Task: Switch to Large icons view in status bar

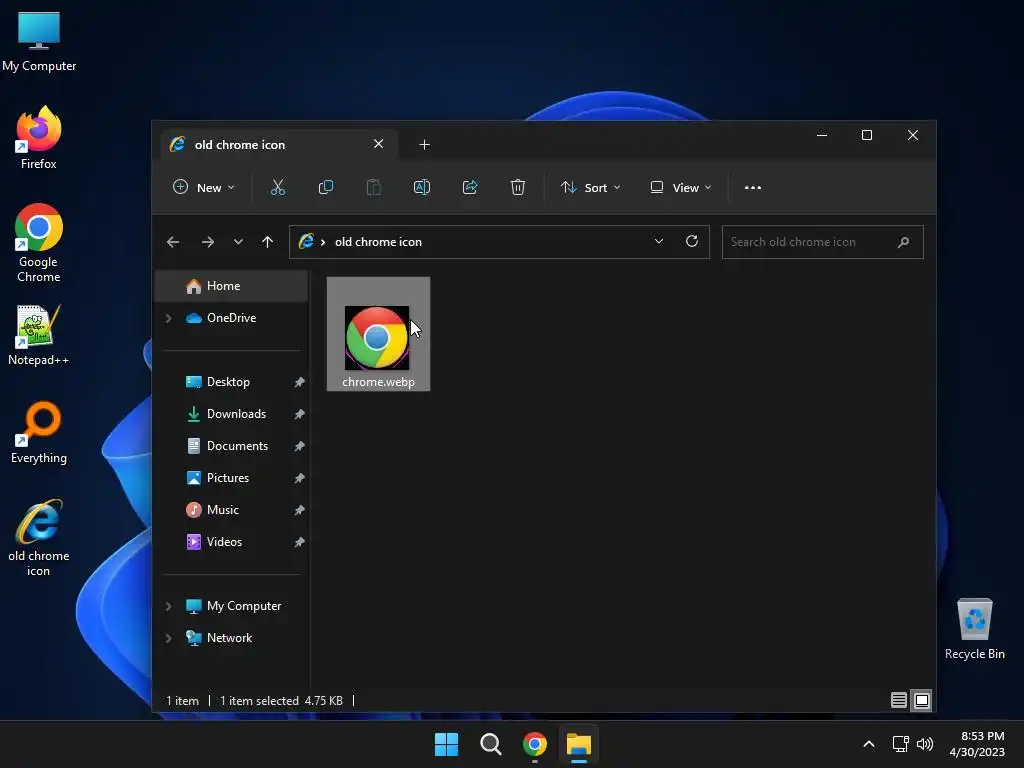Action: coord(921,700)
